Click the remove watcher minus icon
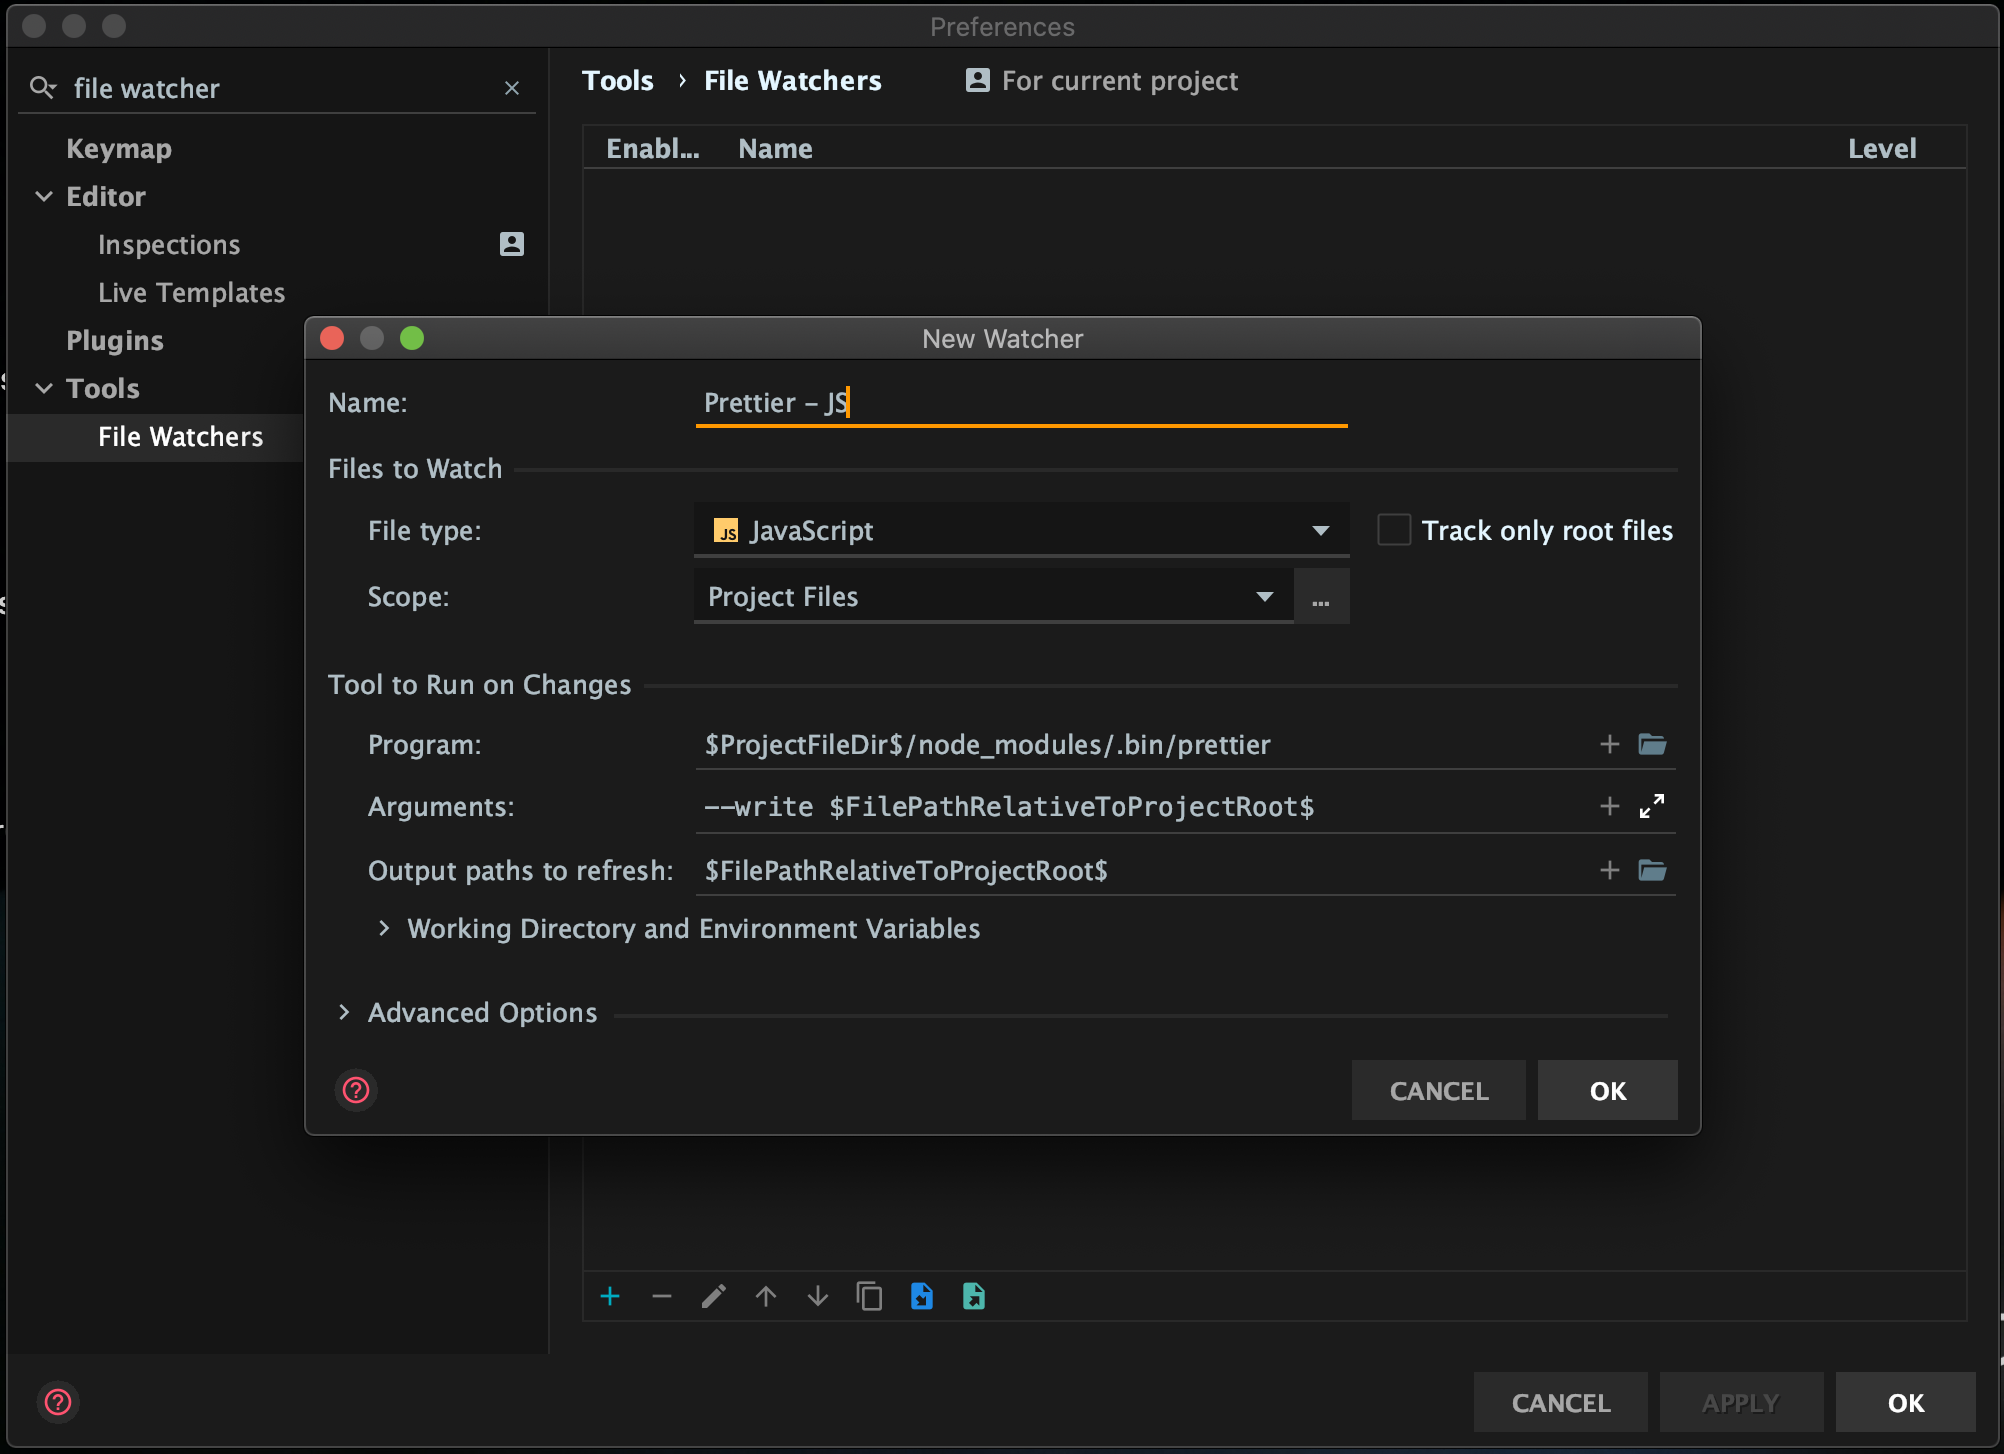Screen dimensions: 2004x1454 pyautogui.click(x=661, y=1296)
